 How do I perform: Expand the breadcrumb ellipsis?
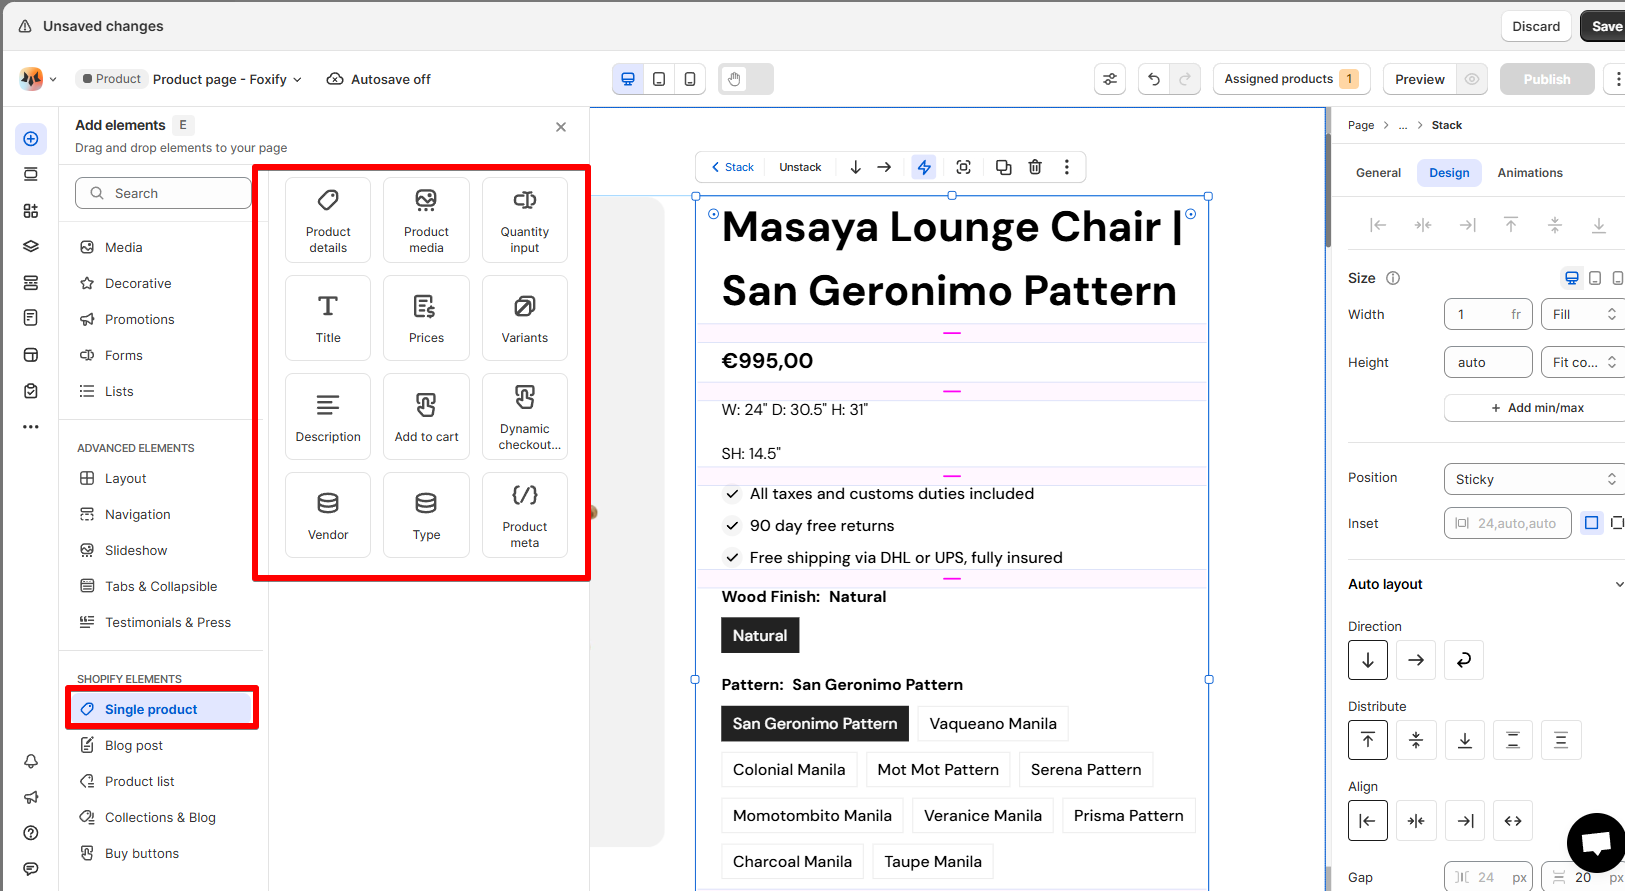[1403, 125]
